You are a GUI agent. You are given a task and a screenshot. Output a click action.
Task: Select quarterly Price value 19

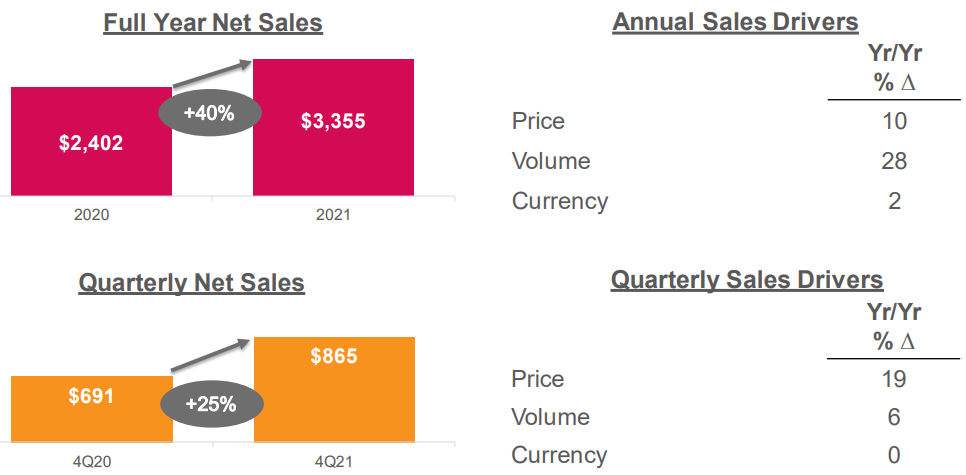point(895,378)
